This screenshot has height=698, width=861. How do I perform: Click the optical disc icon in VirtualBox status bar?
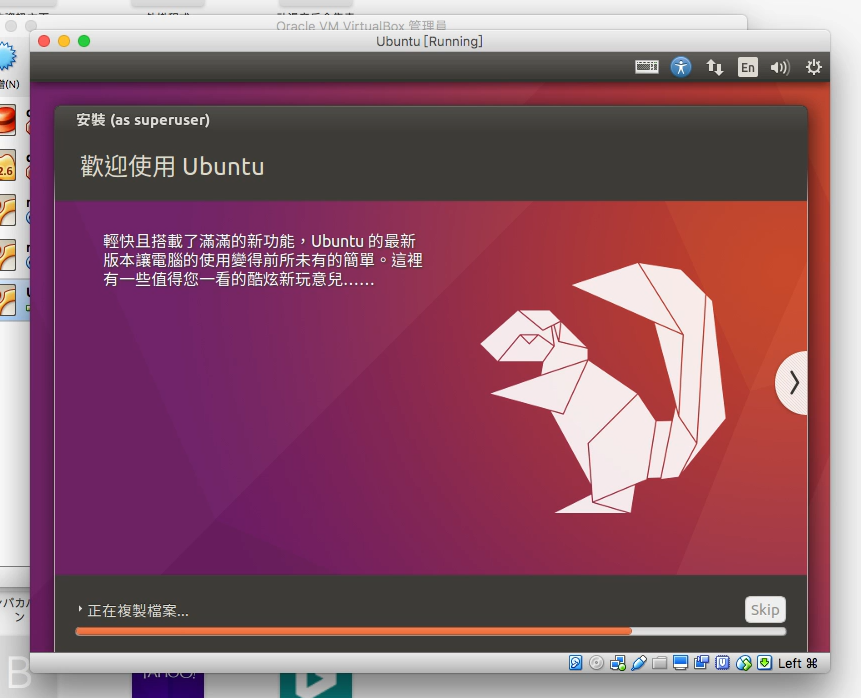click(596, 663)
